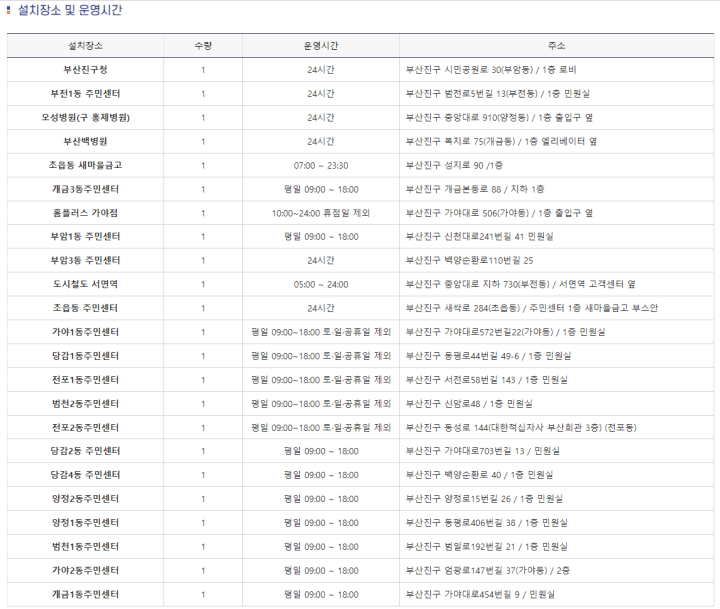
Task: Click '24시간' in the 부산진구청 row
Action: click(x=321, y=70)
